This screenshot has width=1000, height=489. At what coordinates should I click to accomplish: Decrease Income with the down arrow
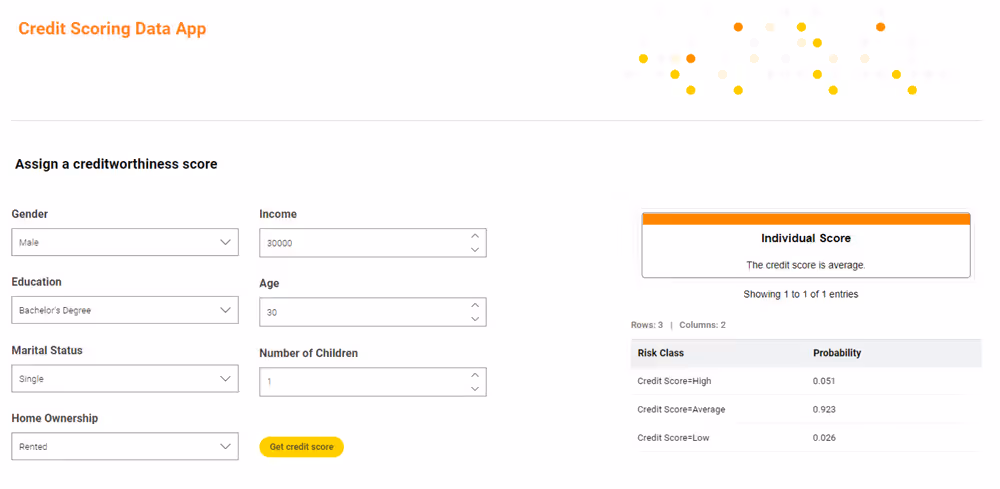coord(475,249)
